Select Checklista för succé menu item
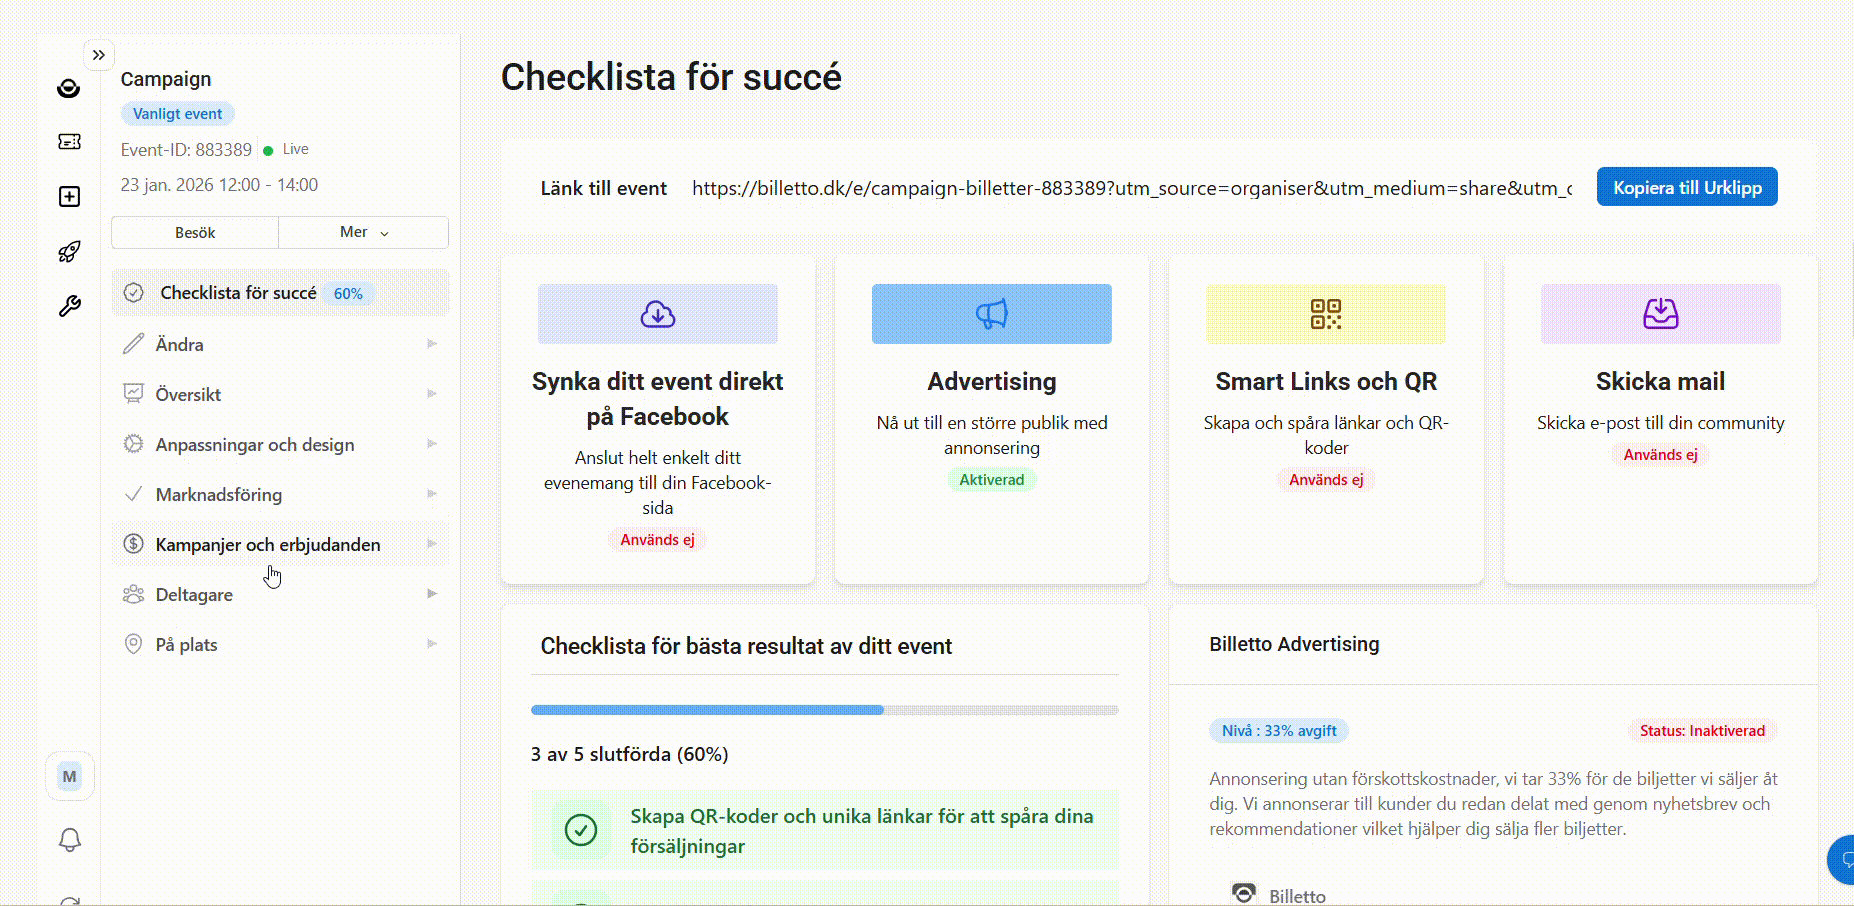The height and width of the screenshot is (906, 1854). coord(239,293)
